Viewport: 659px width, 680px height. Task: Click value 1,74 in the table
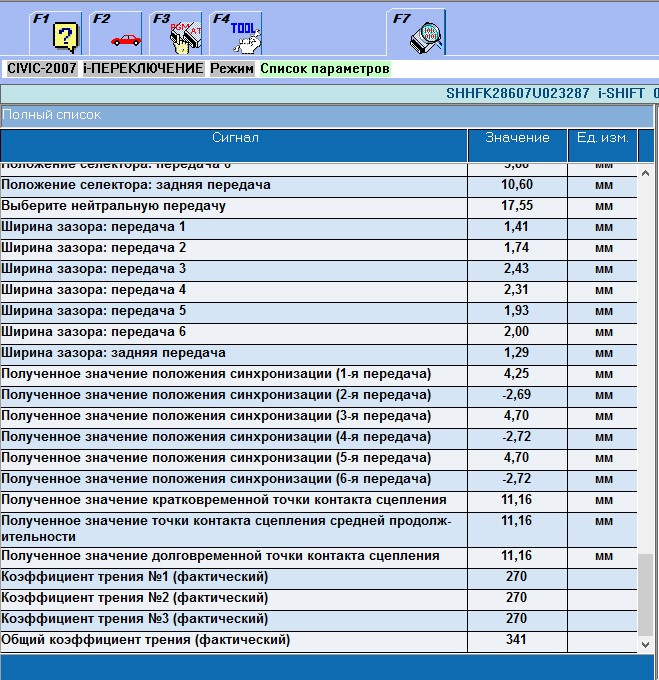point(516,248)
